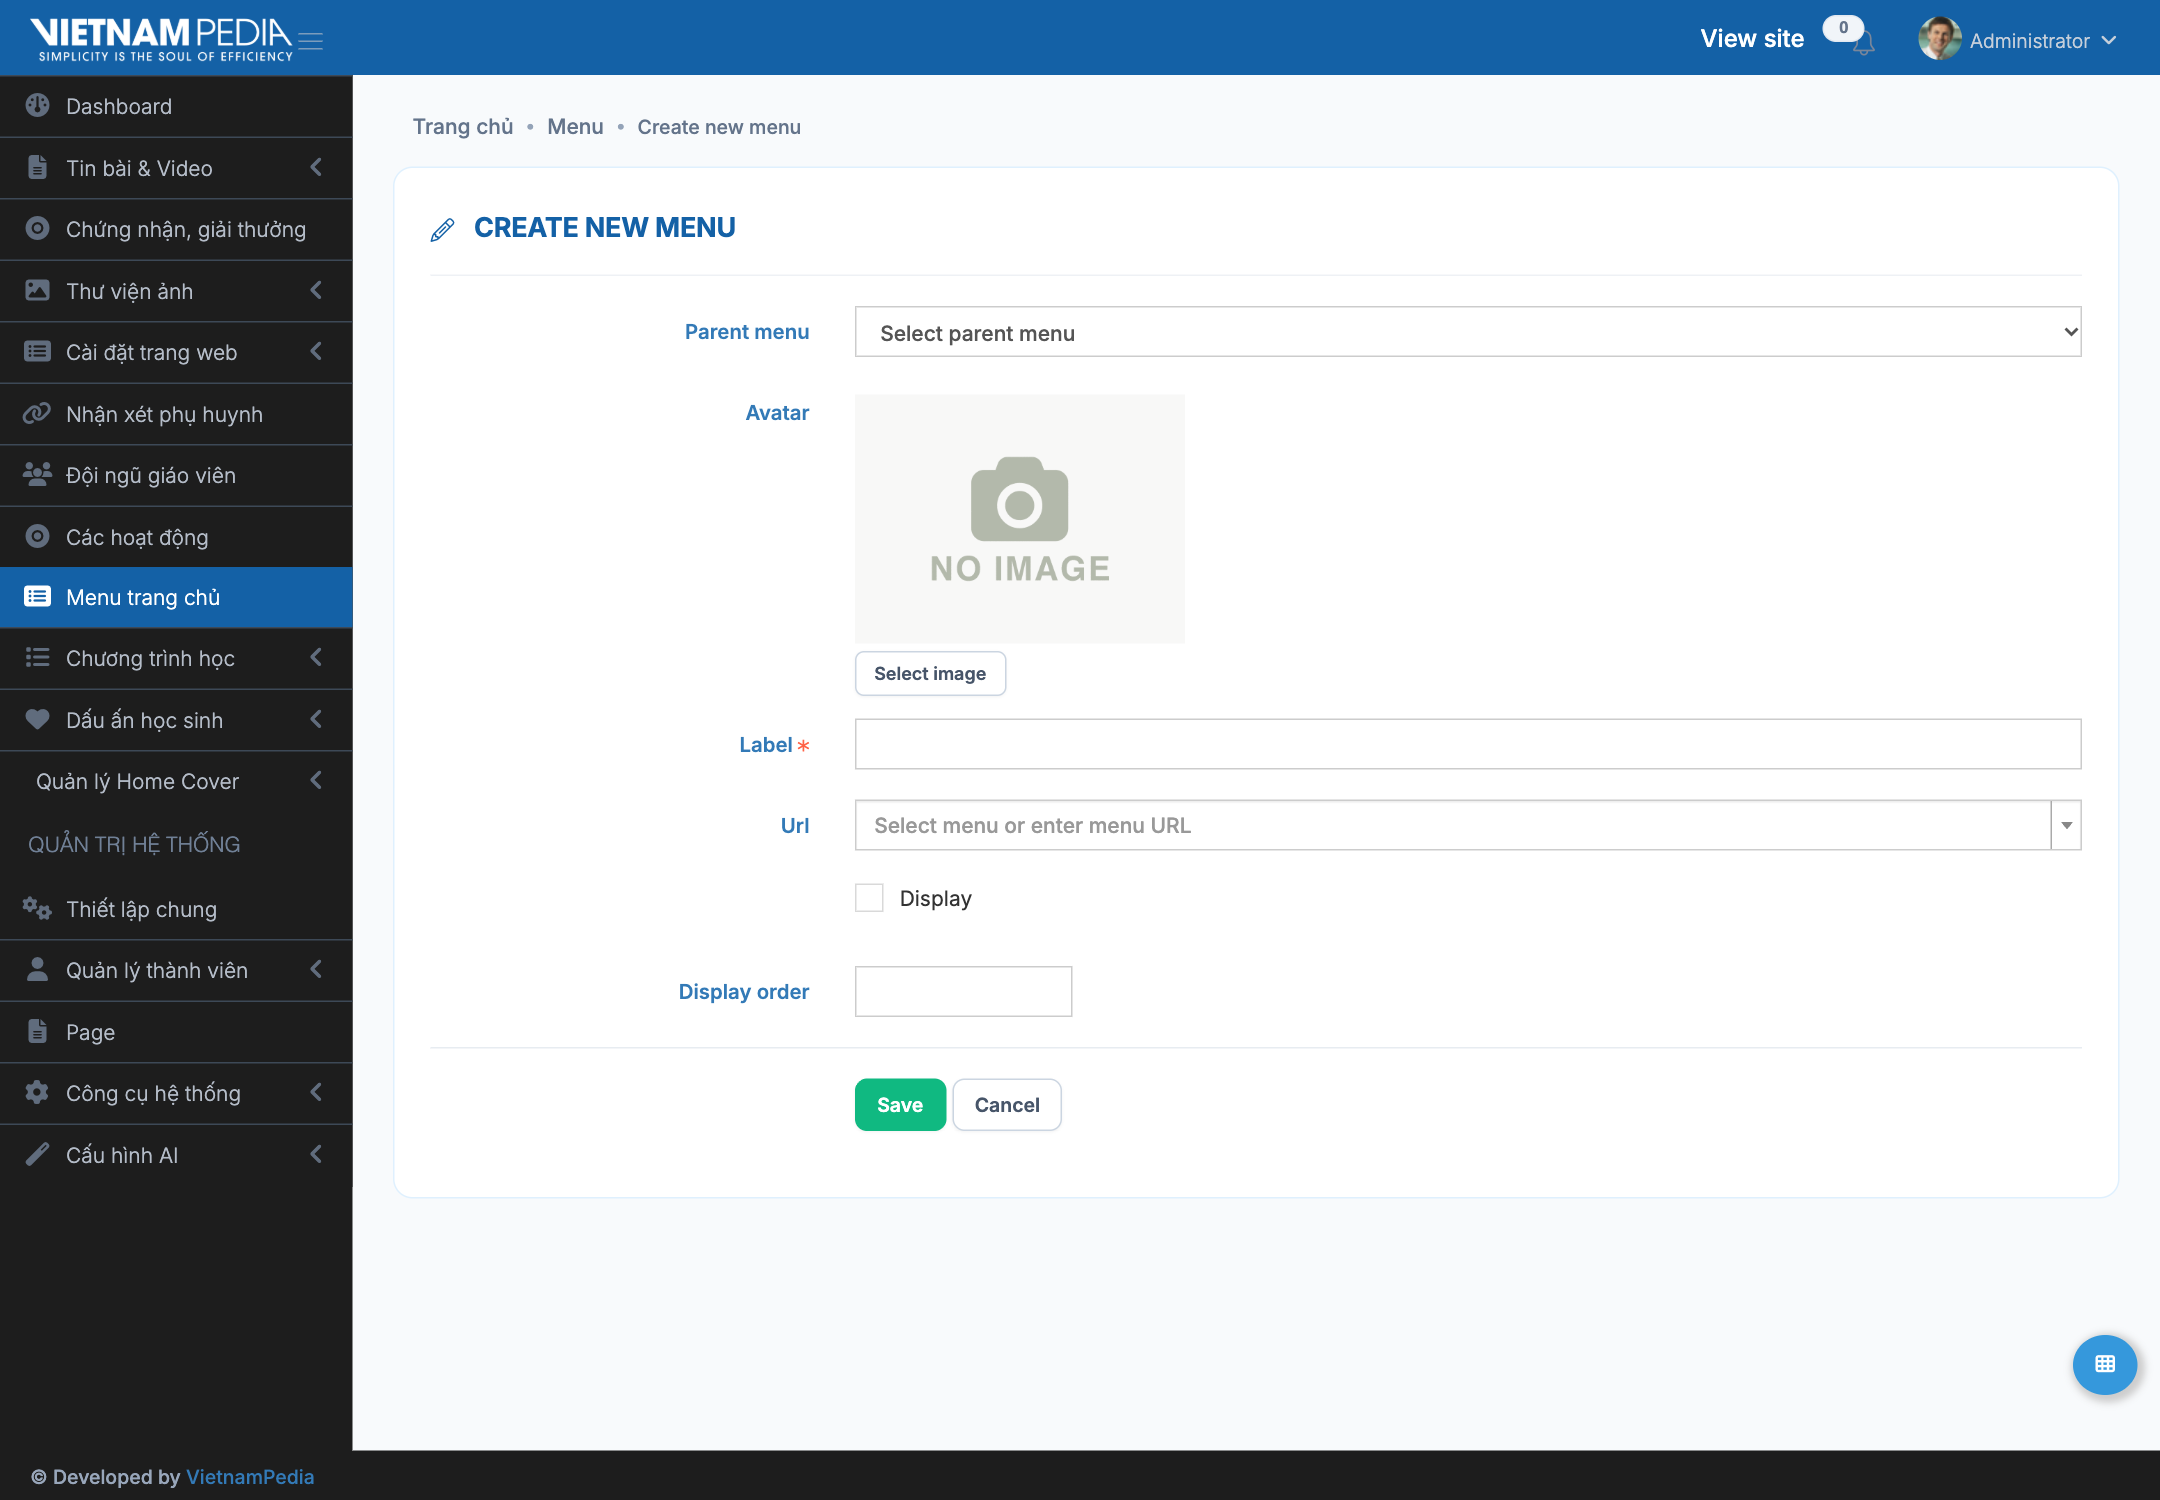Click the Administrator avatar picture
The image size is (2160, 1500).
point(1939,39)
